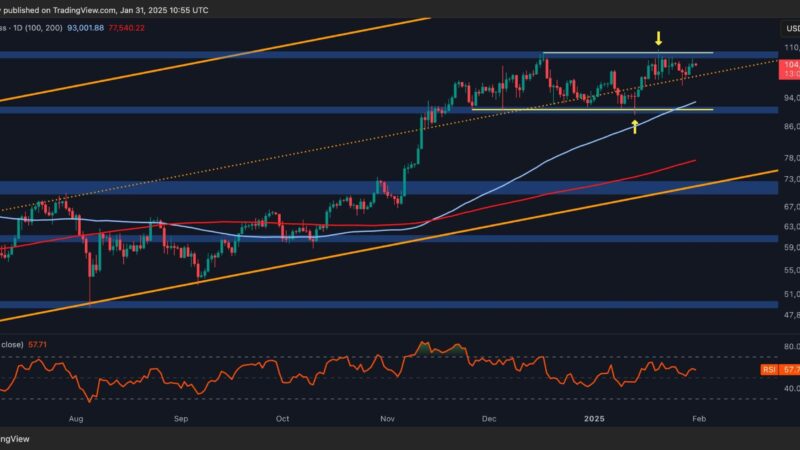Open the USD currency selector
Image resolution: width=800 pixels, height=450 pixels.
coord(791,29)
